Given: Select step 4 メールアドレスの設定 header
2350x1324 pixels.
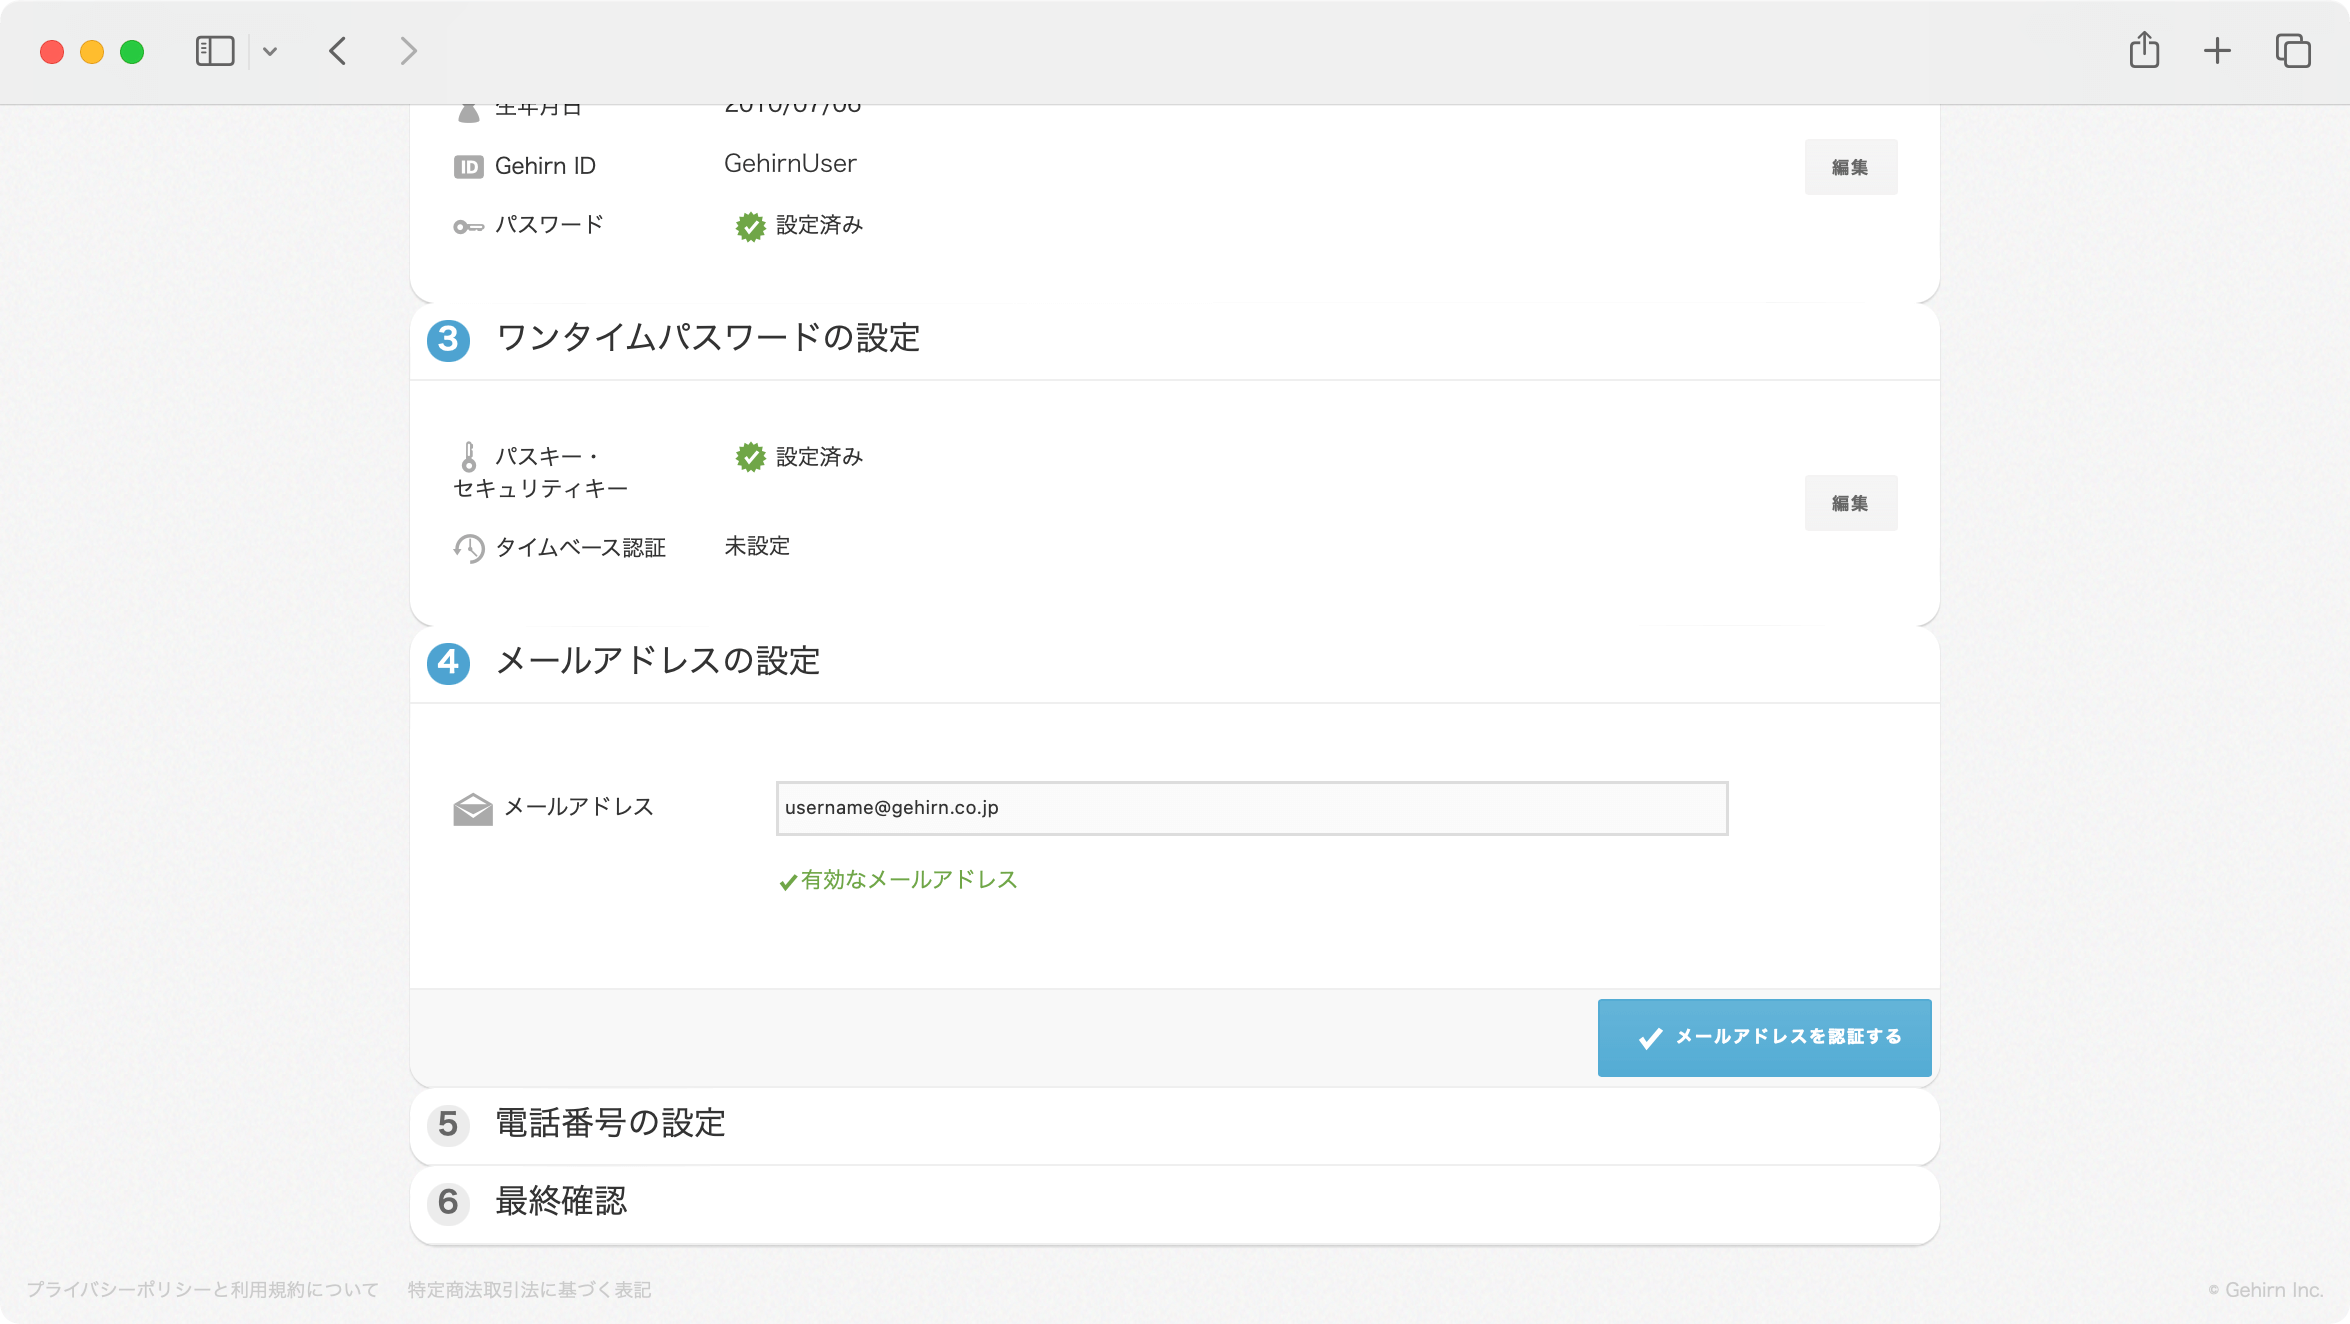Looking at the screenshot, I should [658, 661].
